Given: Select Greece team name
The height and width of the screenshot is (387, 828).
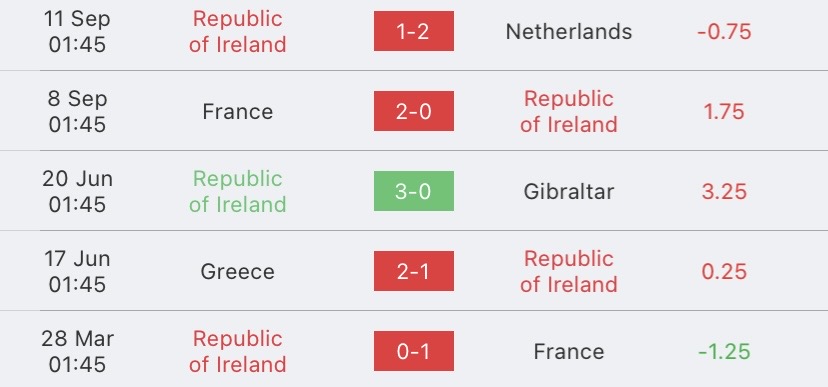Looking at the screenshot, I should (x=238, y=271).
